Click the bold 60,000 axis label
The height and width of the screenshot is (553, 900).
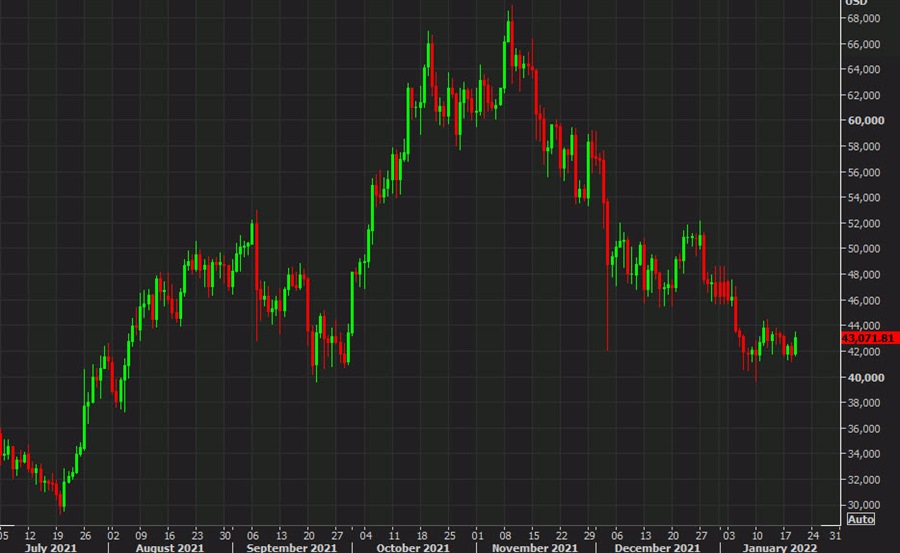coord(862,121)
